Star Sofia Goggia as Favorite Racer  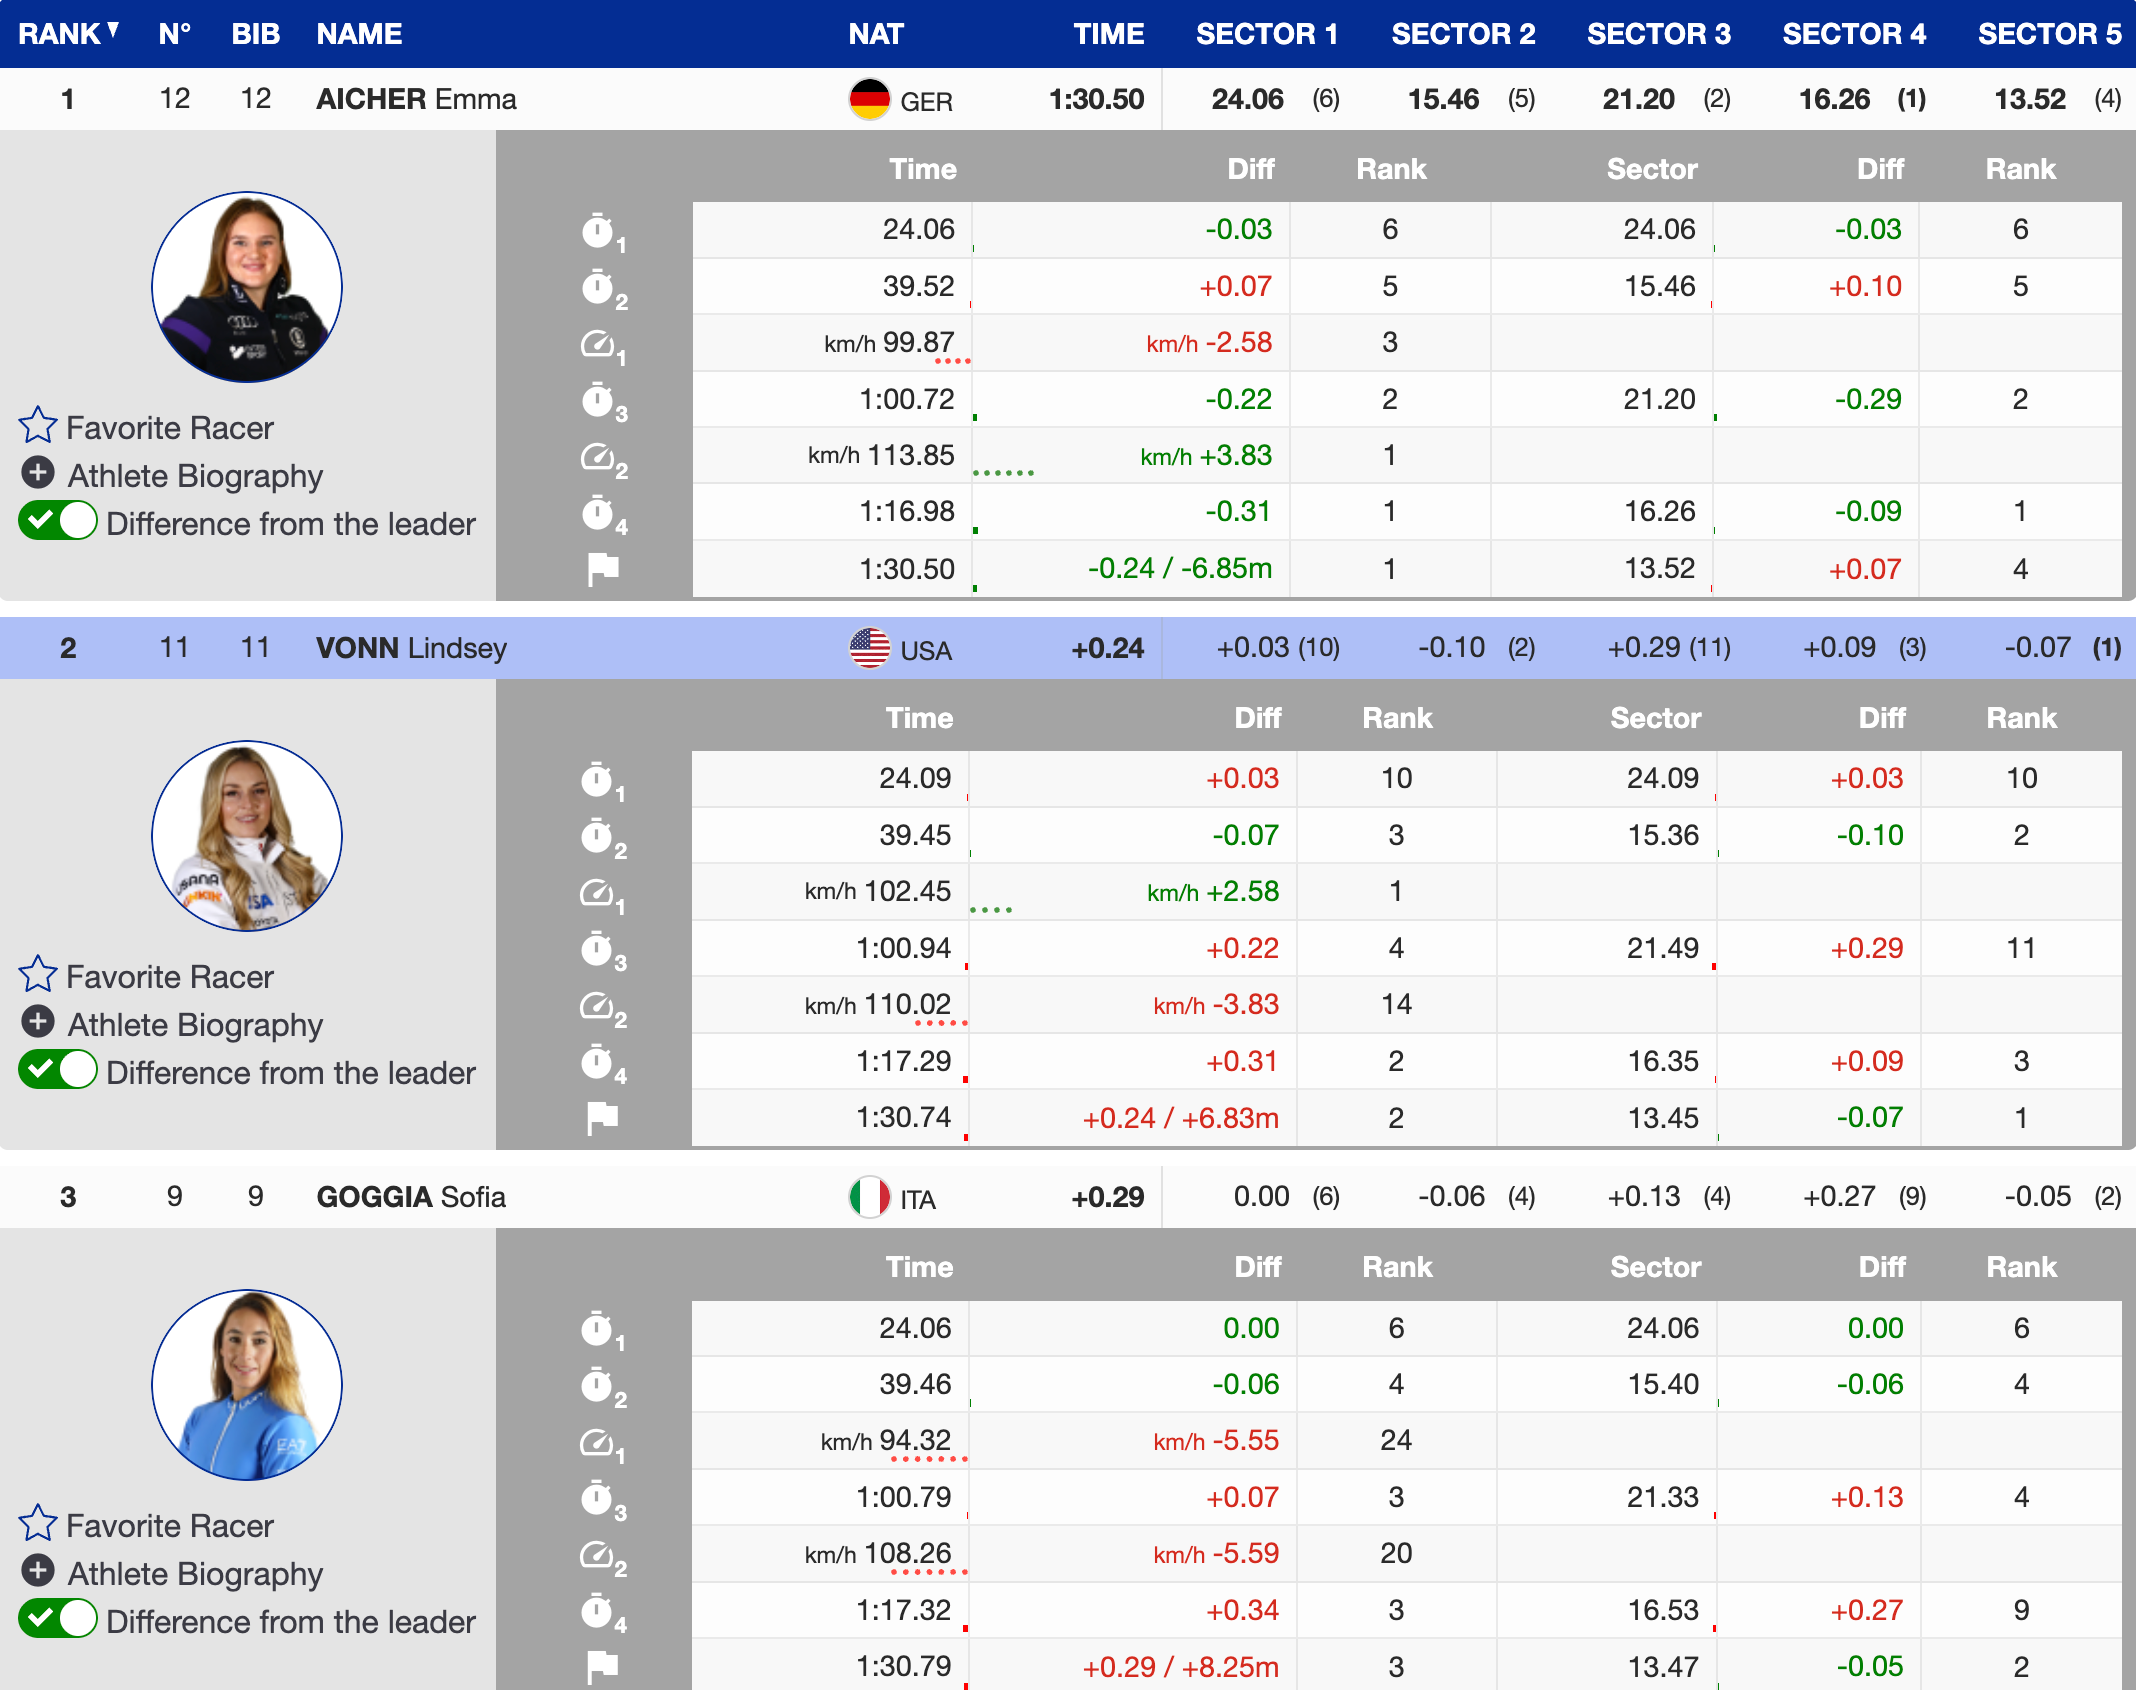point(38,1523)
